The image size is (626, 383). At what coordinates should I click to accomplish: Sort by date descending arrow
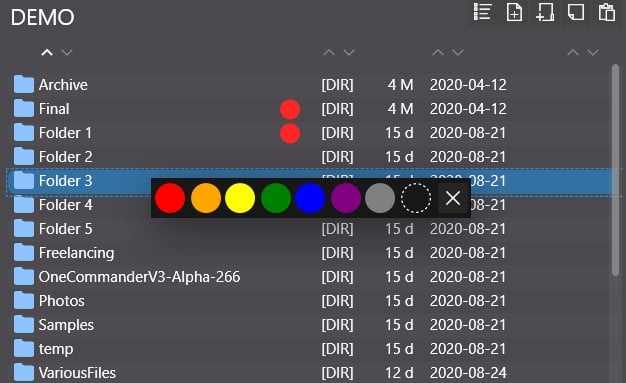coord(458,52)
